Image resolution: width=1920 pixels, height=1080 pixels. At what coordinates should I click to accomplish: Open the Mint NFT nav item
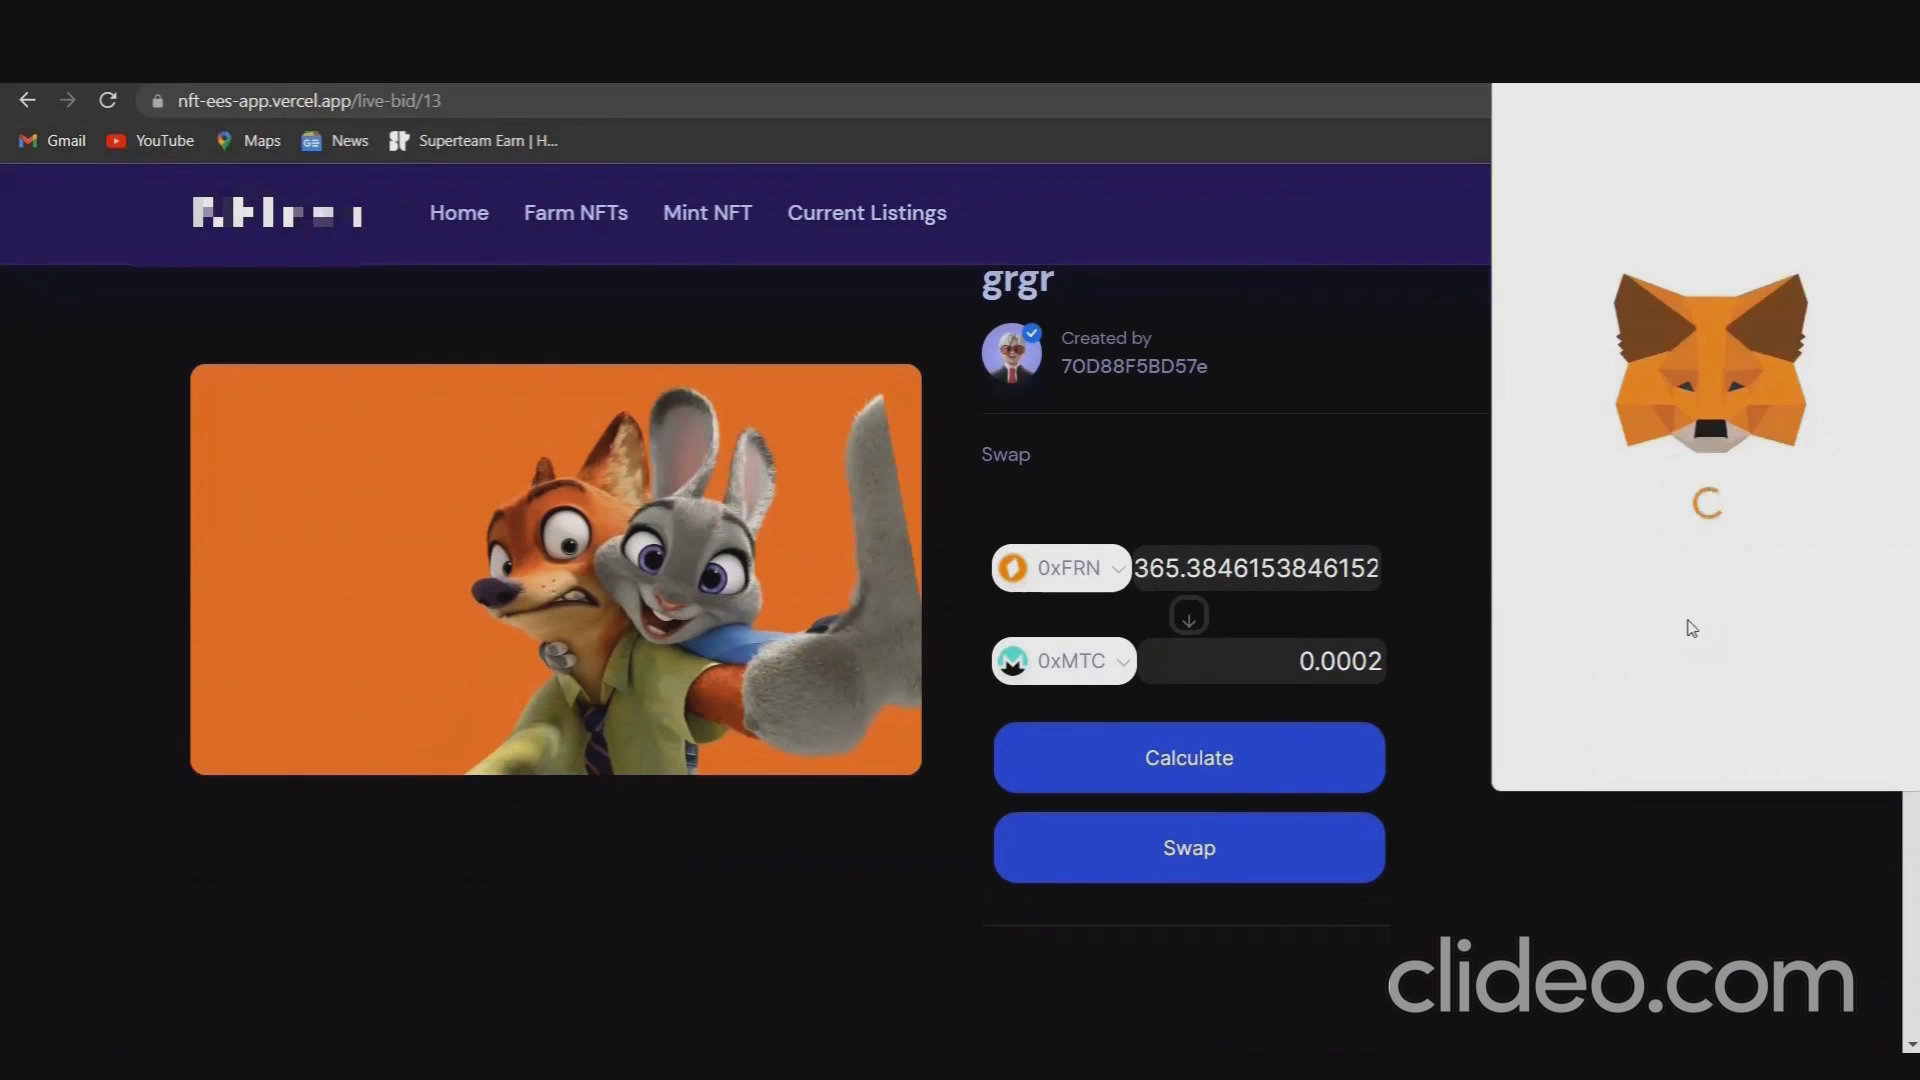pyautogui.click(x=707, y=213)
